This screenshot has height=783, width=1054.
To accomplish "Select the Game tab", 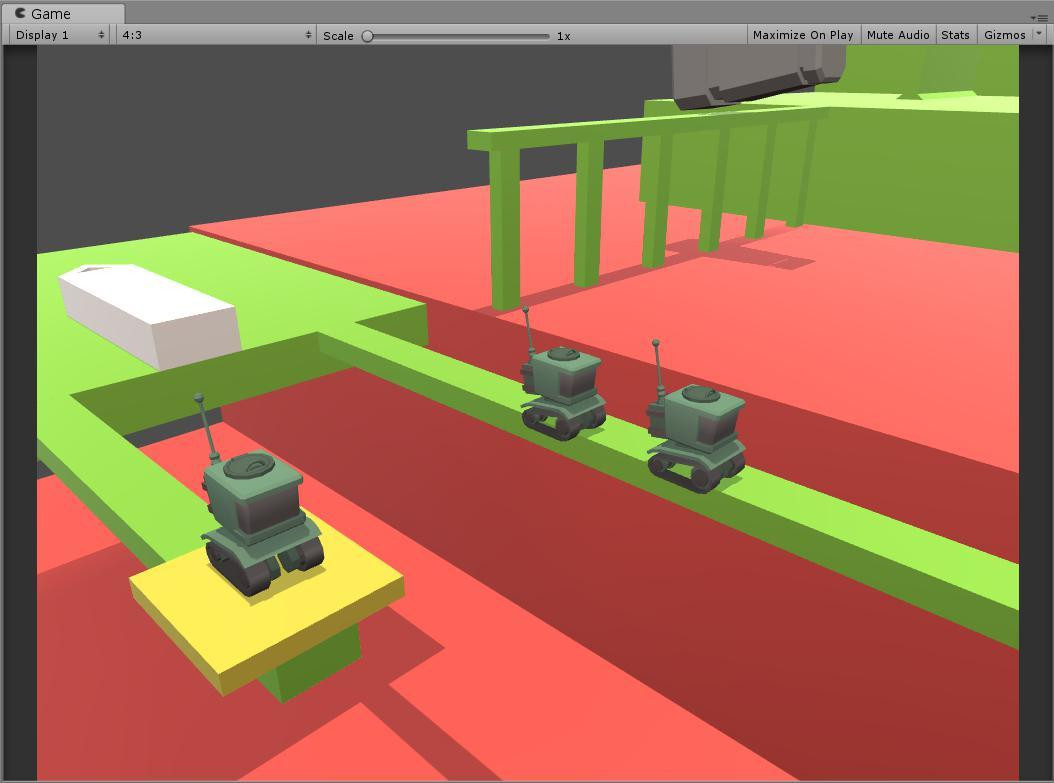I will click(63, 13).
